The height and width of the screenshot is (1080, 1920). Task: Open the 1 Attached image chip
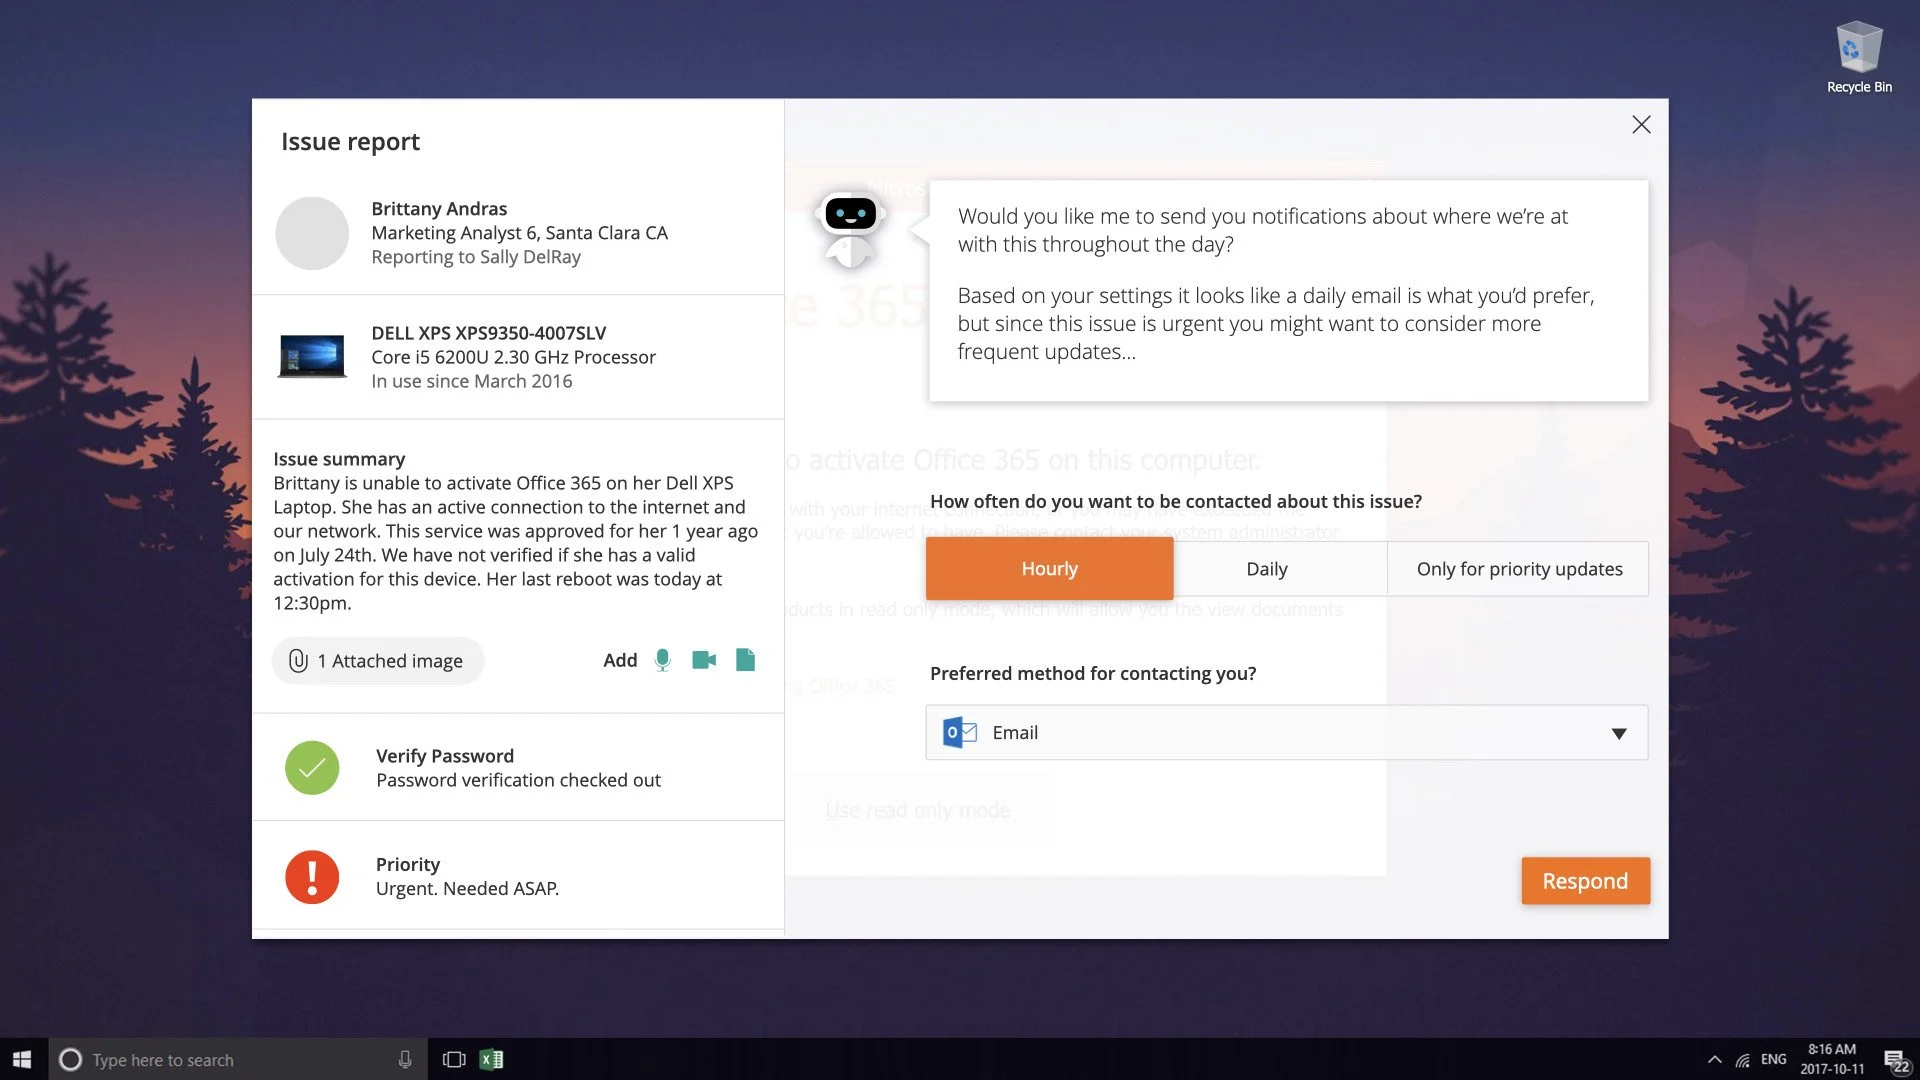pyautogui.click(x=378, y=661)
